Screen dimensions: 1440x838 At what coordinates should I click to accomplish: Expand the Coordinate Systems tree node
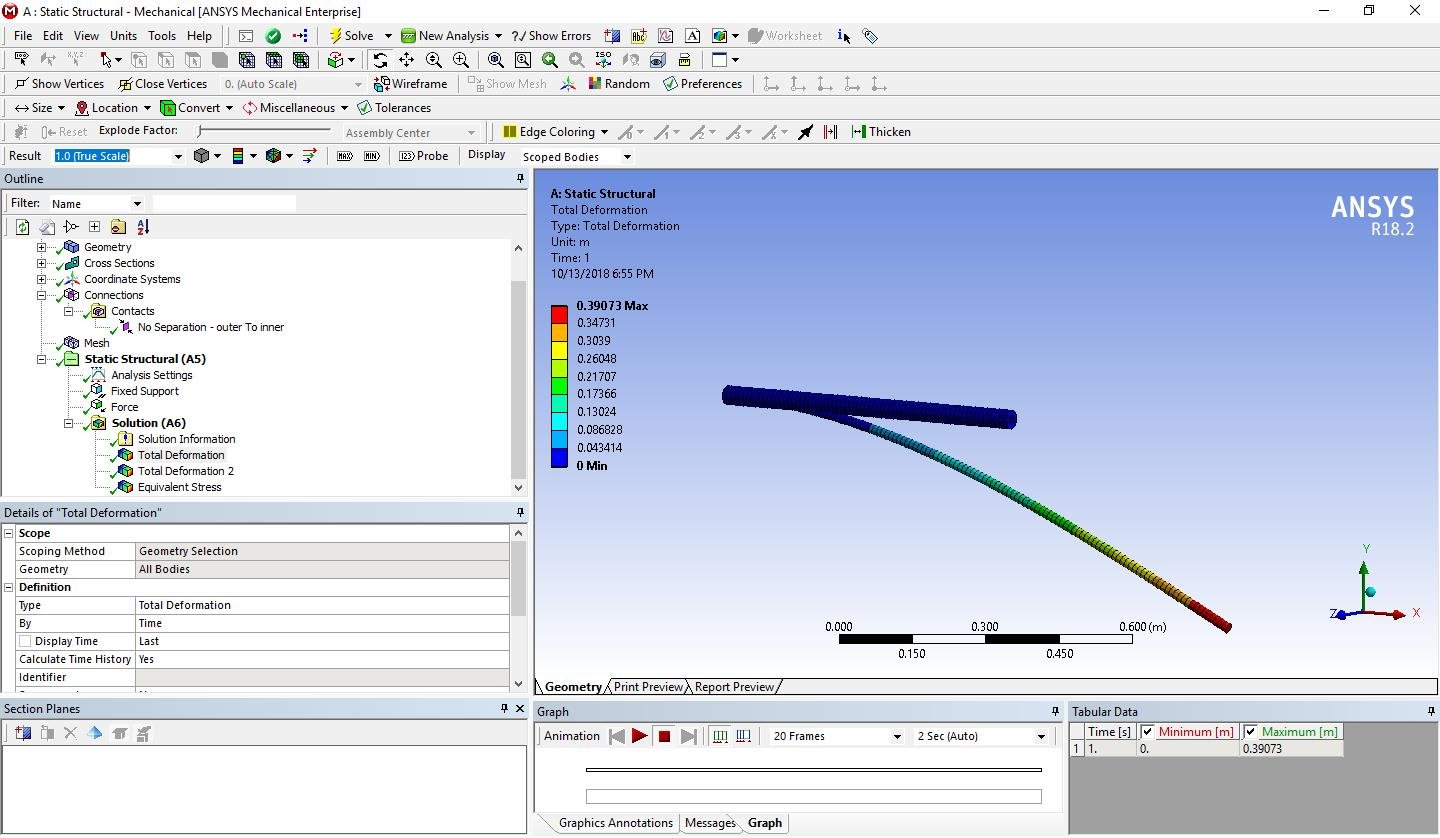[41, 279]
